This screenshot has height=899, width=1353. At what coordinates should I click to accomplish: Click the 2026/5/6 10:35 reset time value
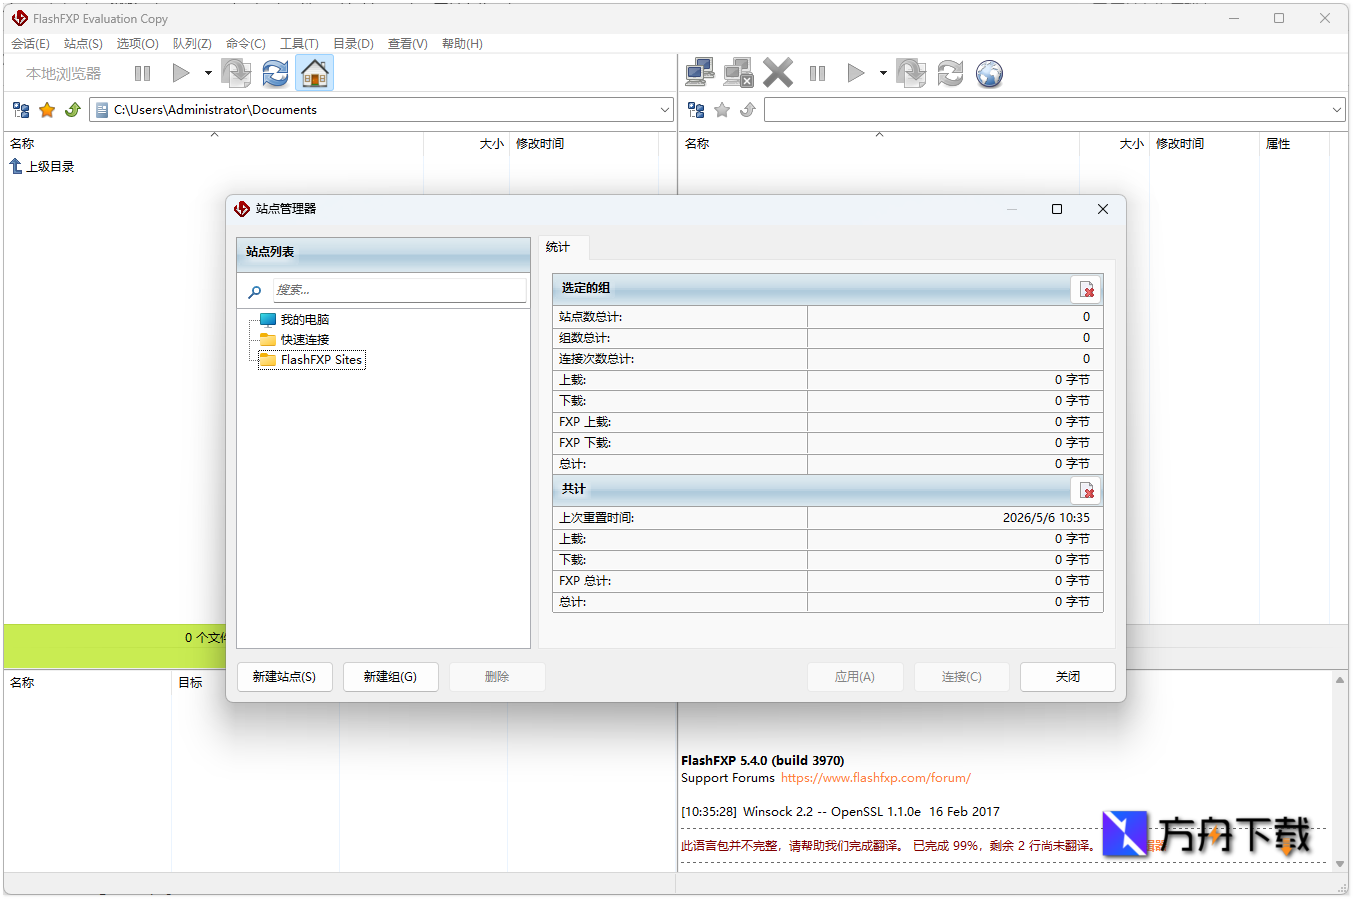(1046, 518)
